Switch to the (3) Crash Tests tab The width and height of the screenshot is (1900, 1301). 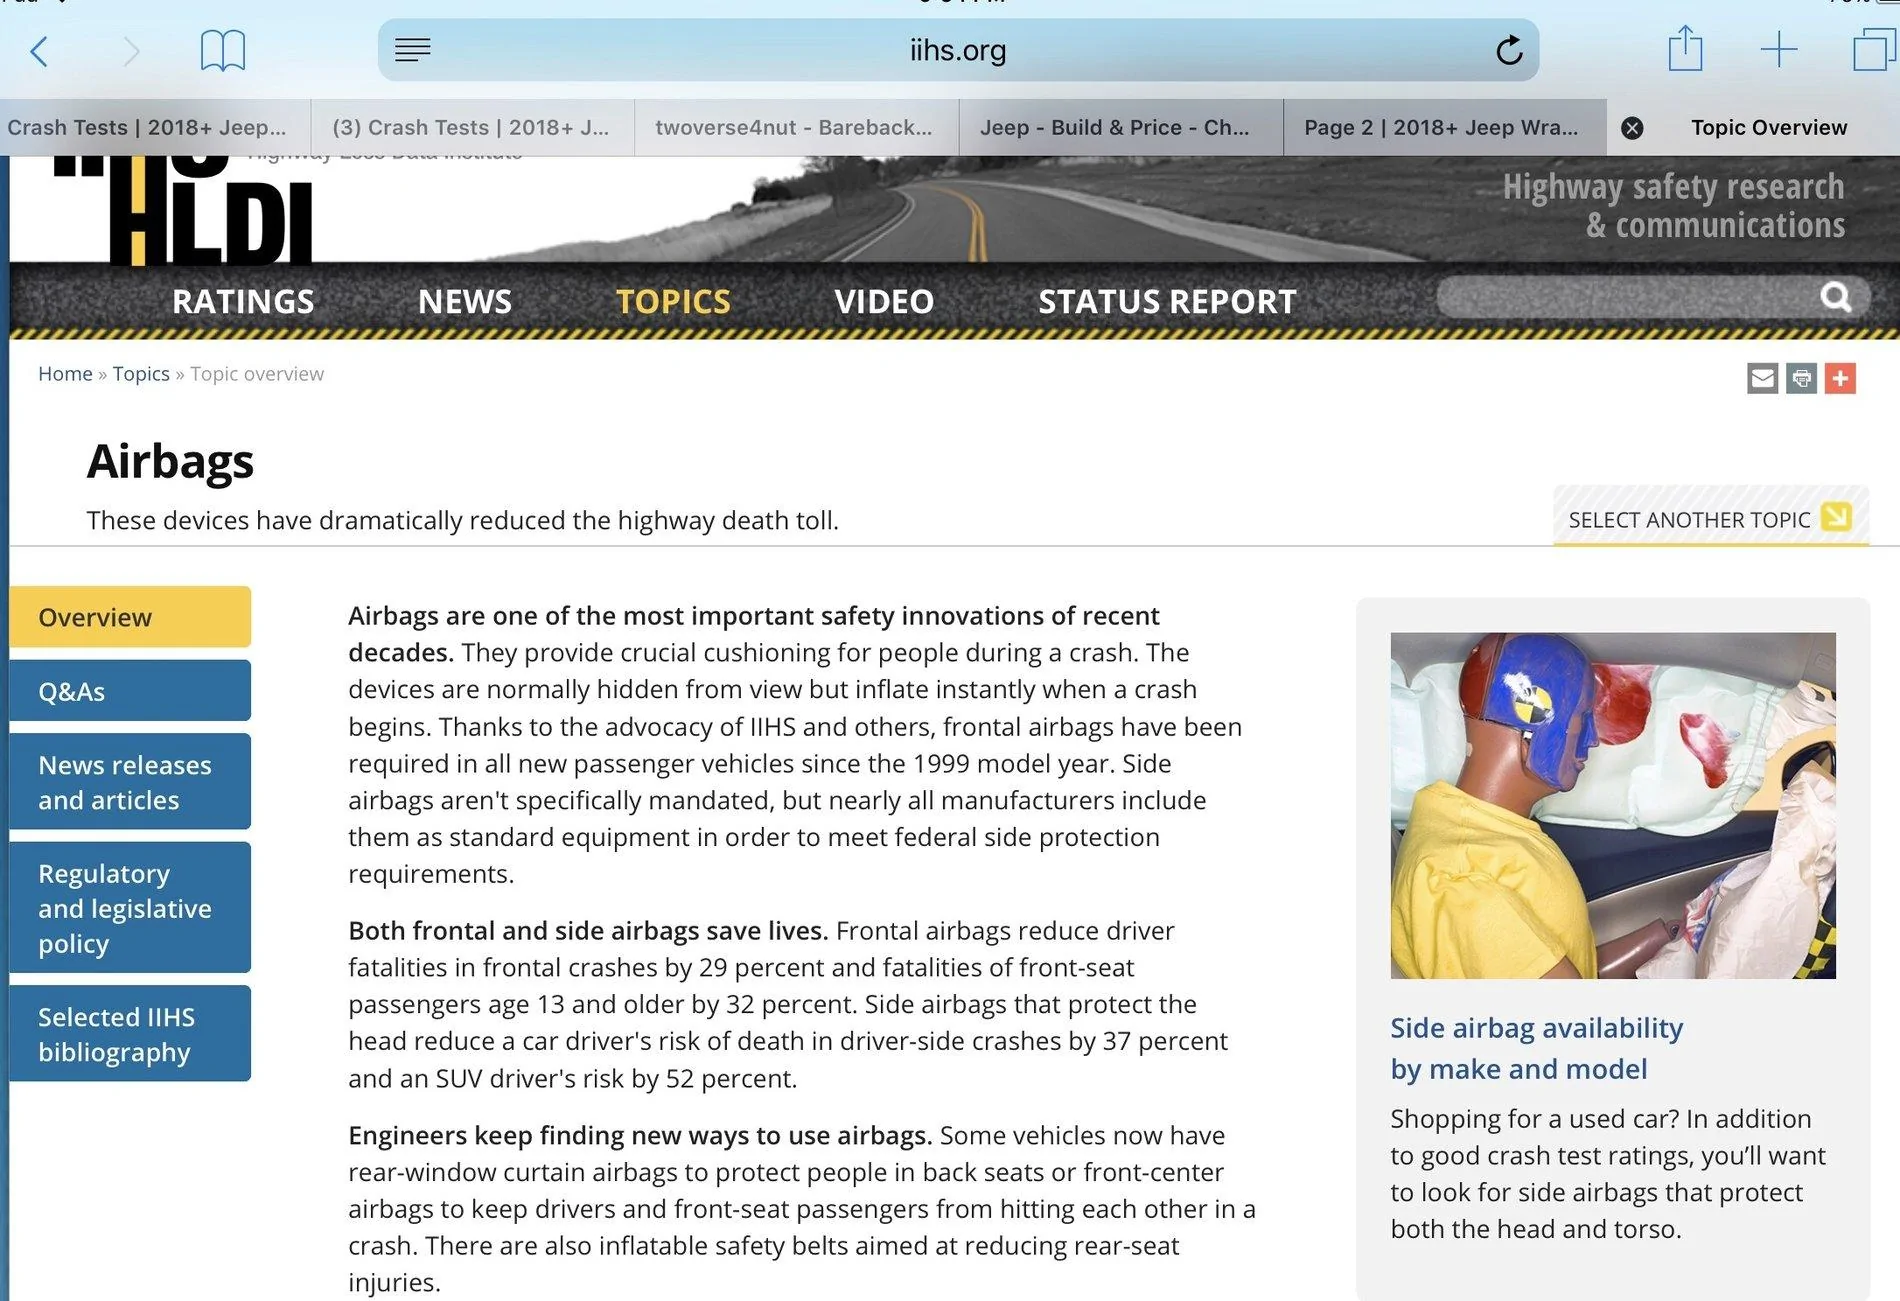pos(472,128)
